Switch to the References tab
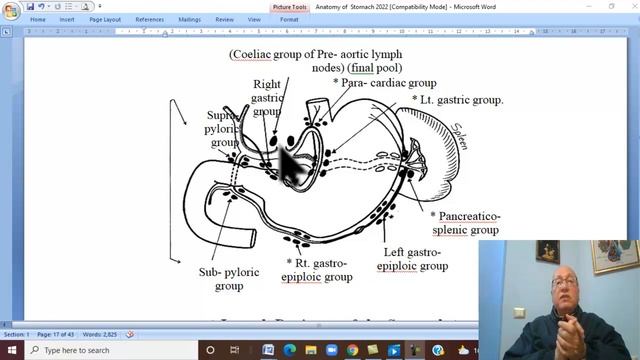The height and width of the screenshot is (360, 640). coord(149,20)
